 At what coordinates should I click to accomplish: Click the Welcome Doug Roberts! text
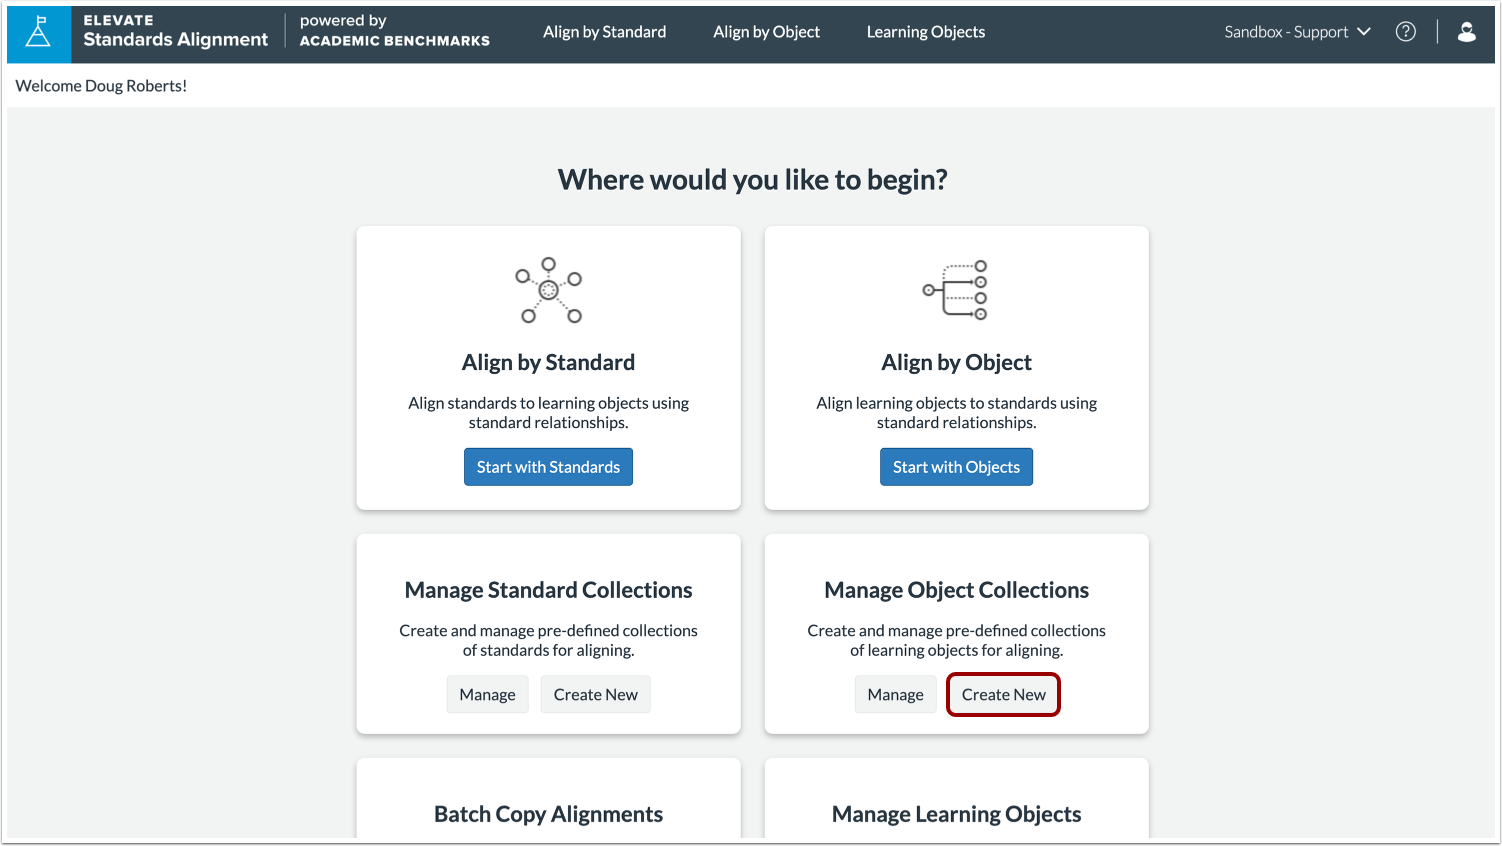[101, 86]
